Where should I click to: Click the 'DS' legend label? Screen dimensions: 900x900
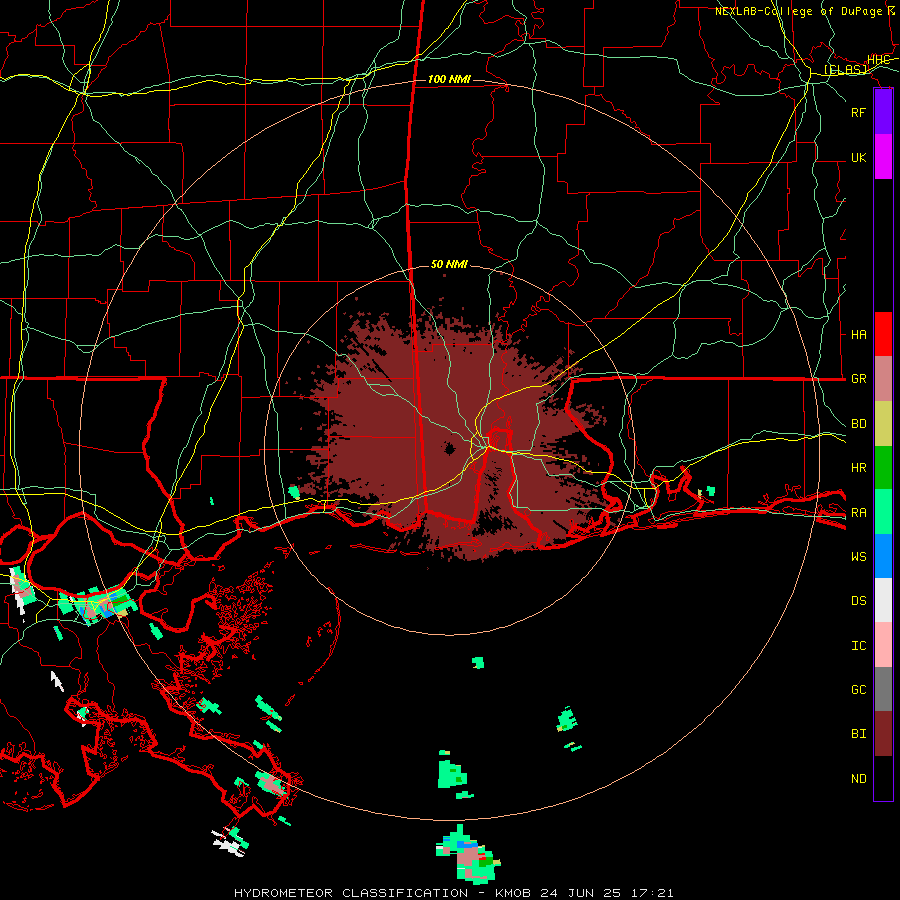859,601
